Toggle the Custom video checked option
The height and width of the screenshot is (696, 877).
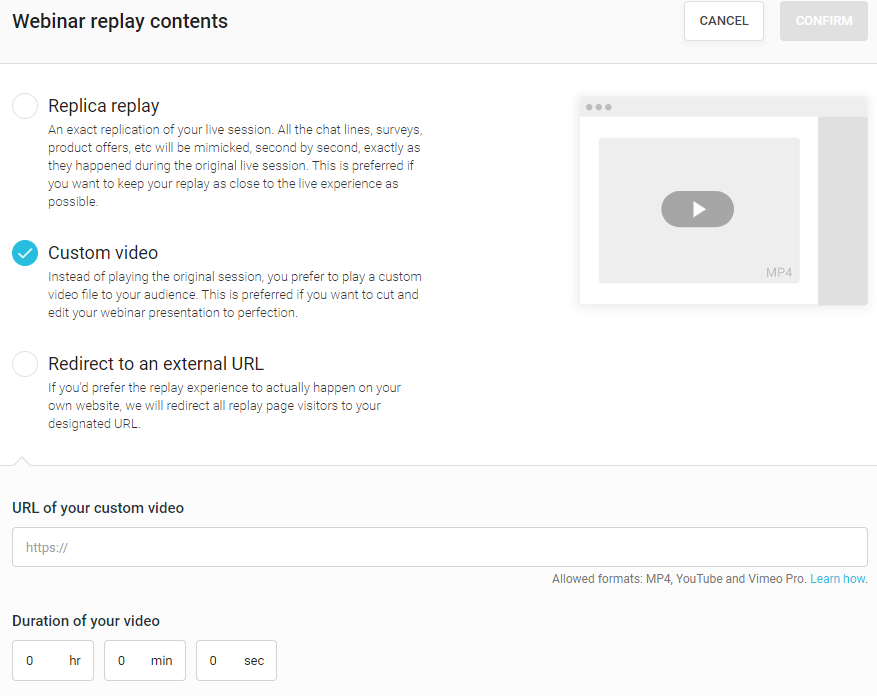(25, 253)
